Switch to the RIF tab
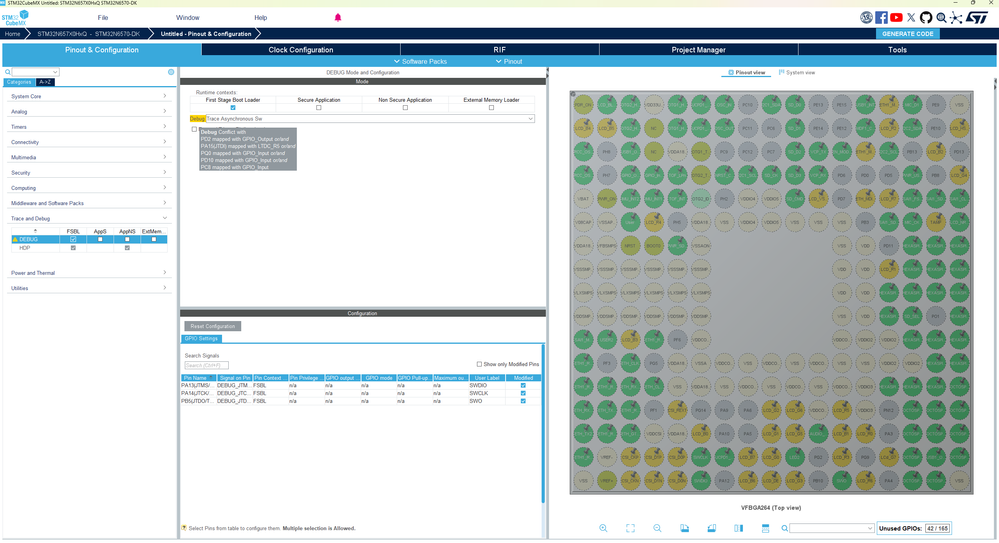Image resolution: width=999 pixels, height=543 pixels. click(x=500, y=50)
